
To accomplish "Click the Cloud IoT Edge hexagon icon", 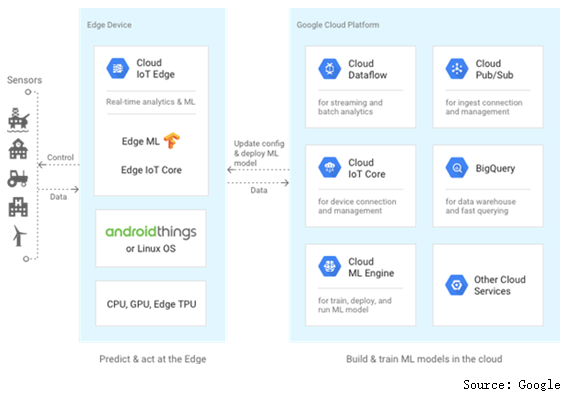I will click(x=117, y=68).
